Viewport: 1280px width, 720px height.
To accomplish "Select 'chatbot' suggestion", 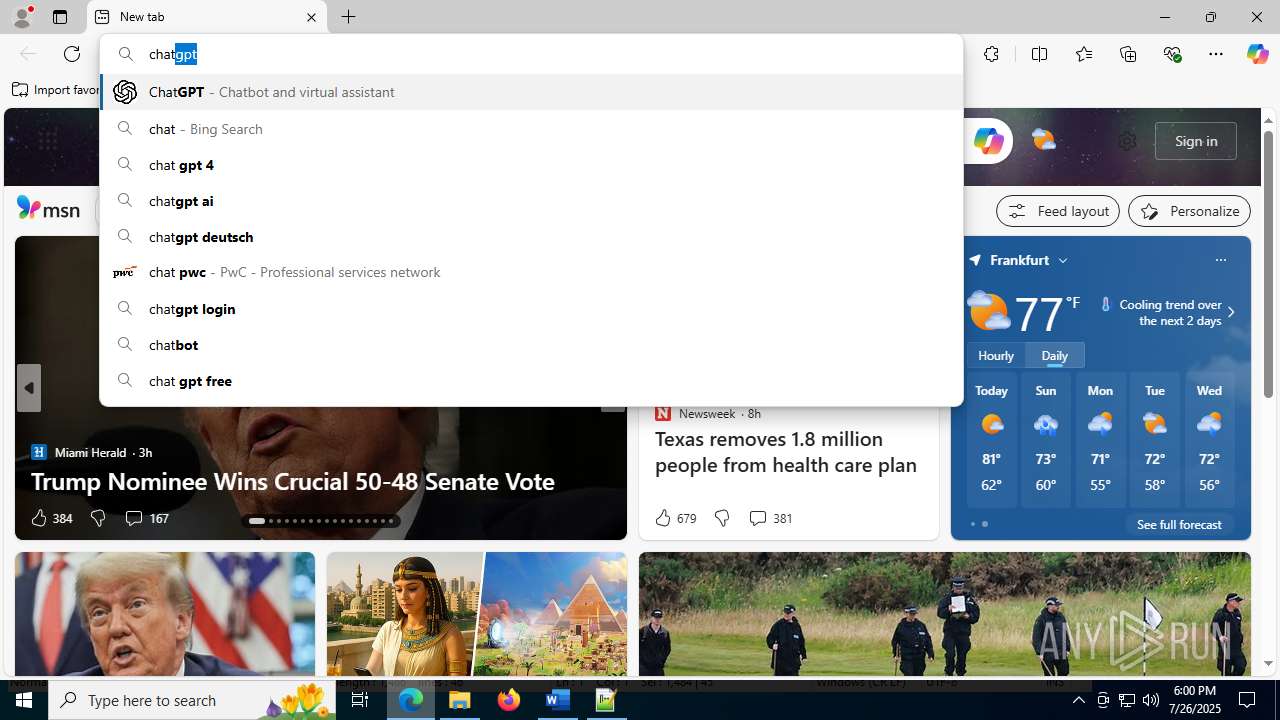I will (x=531, y=345).
